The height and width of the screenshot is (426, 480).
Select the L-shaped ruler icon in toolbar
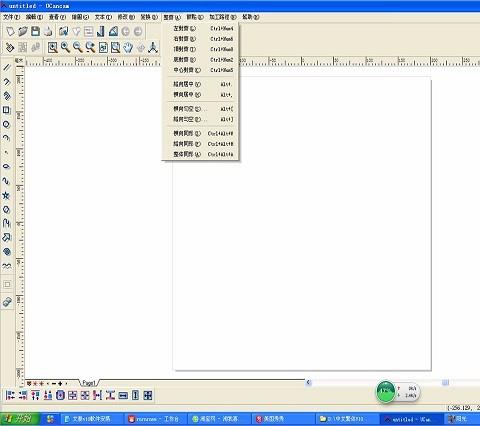point(101,32)
